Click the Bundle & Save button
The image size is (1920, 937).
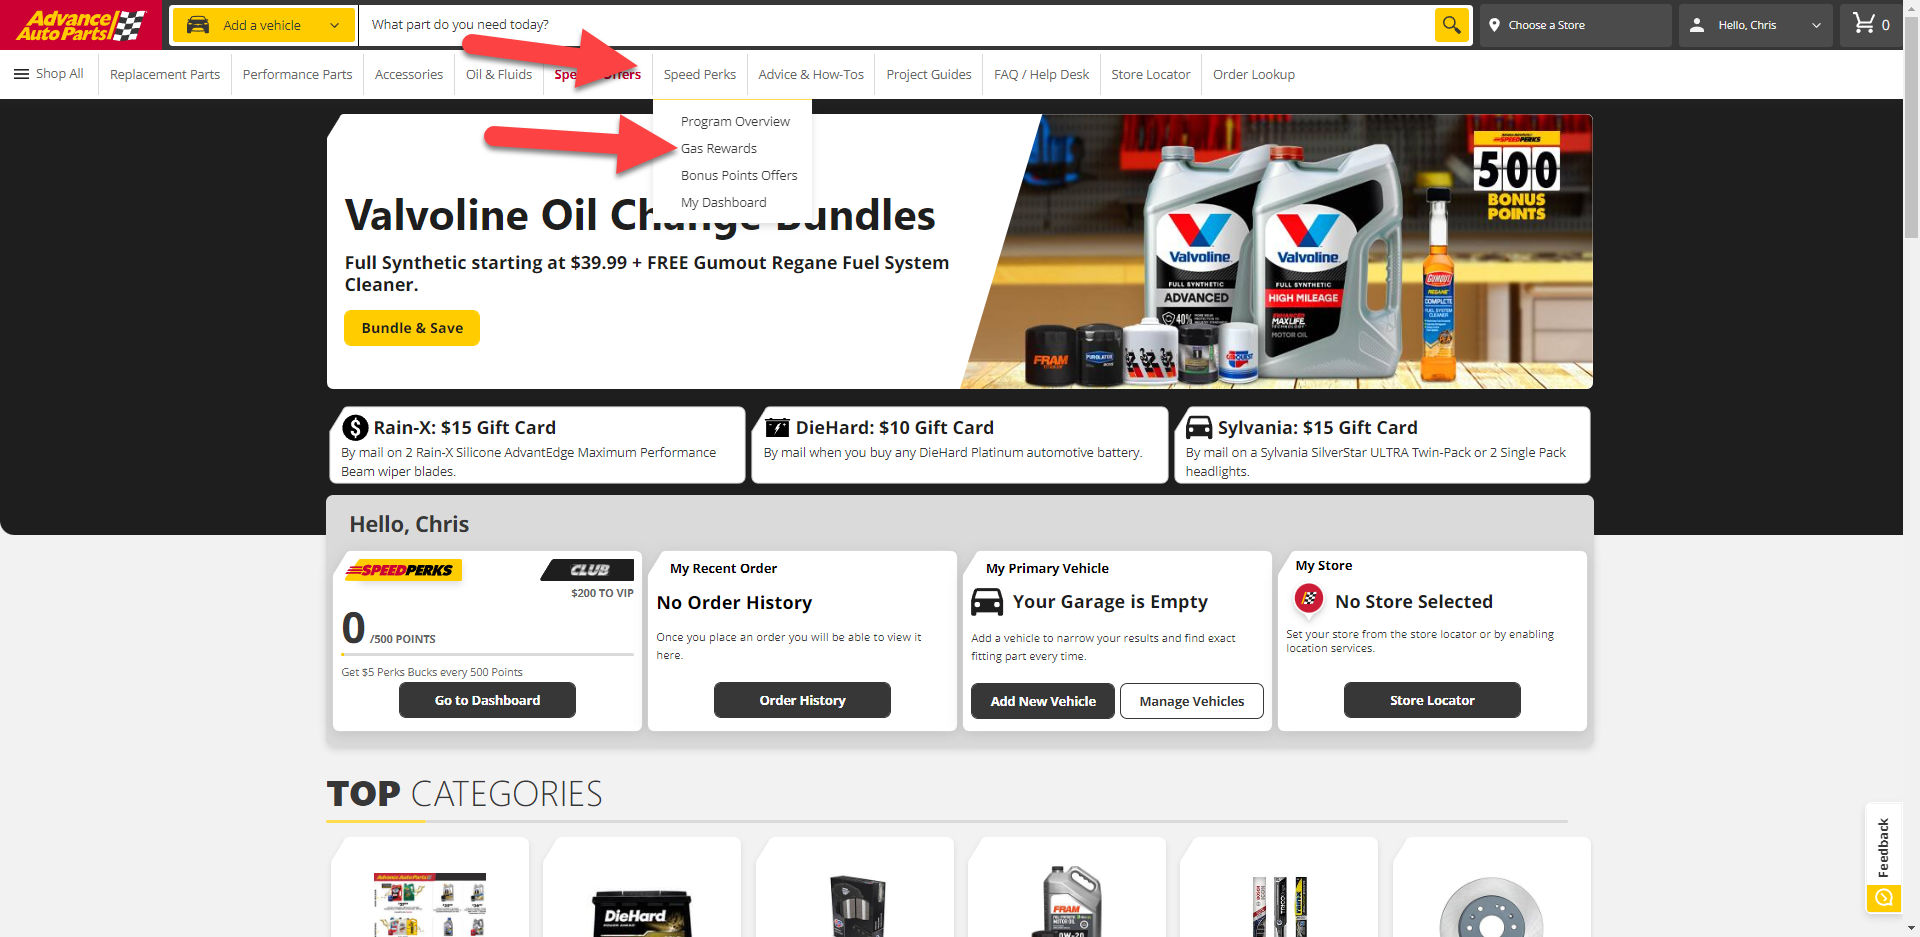coord(412,328)
